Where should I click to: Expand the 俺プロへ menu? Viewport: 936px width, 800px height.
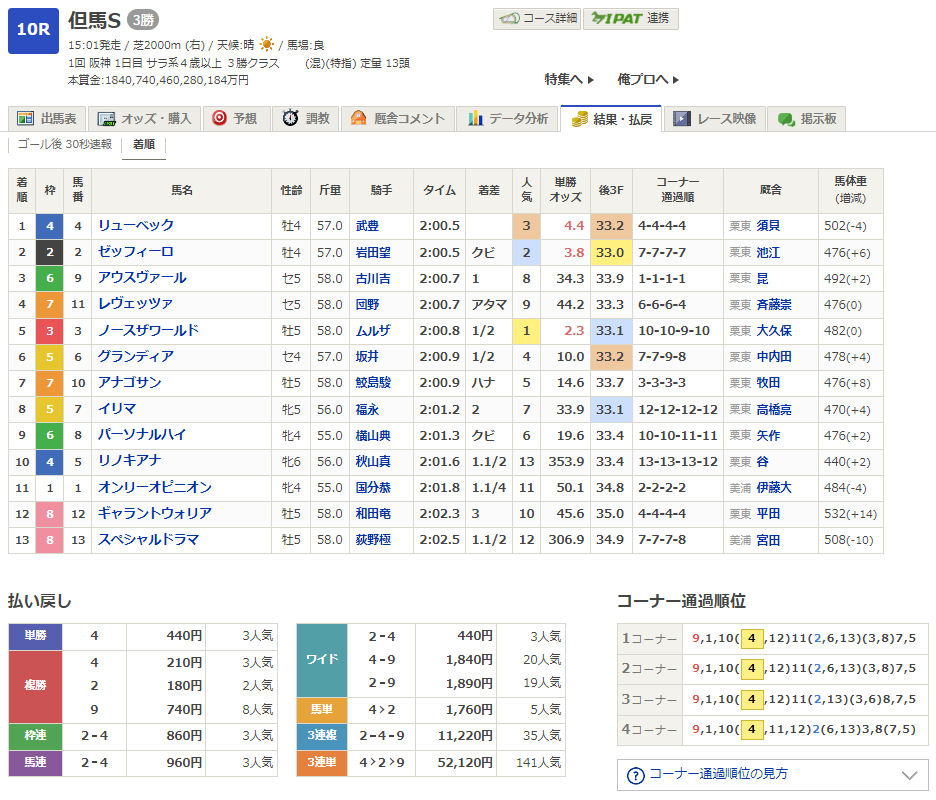coord(648,79)
